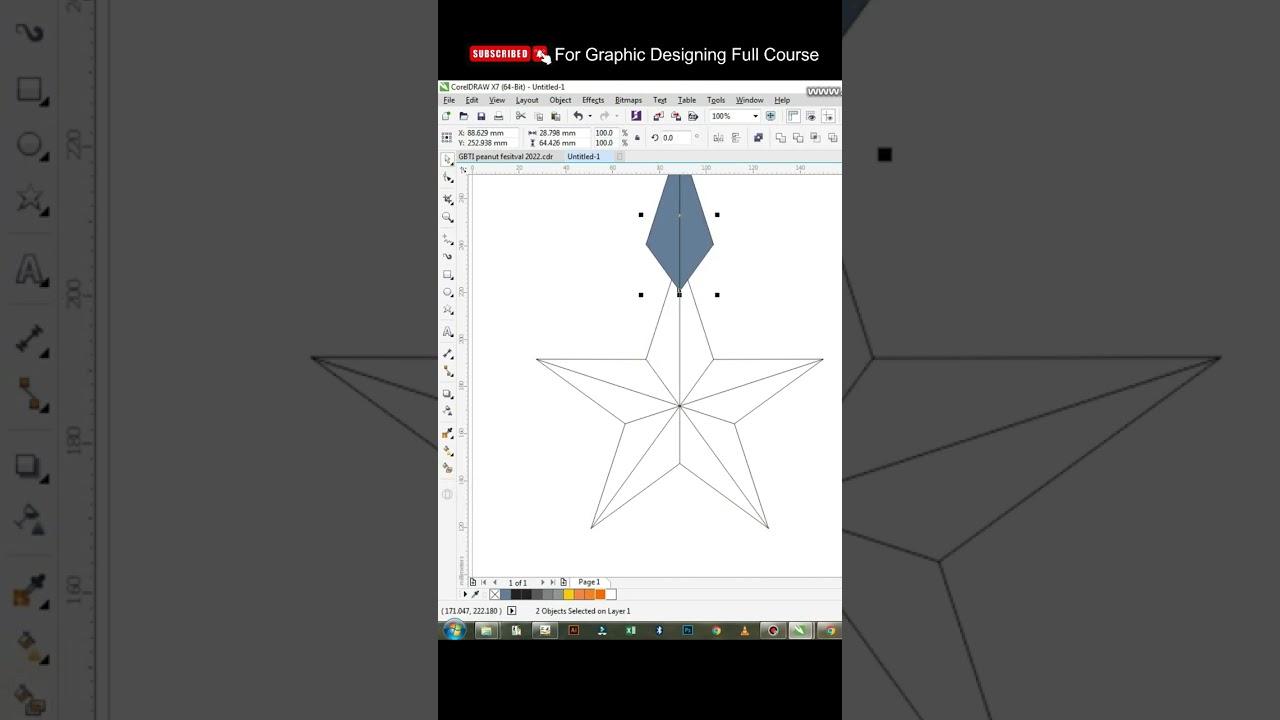Open the Edit menu

point(471,100)
